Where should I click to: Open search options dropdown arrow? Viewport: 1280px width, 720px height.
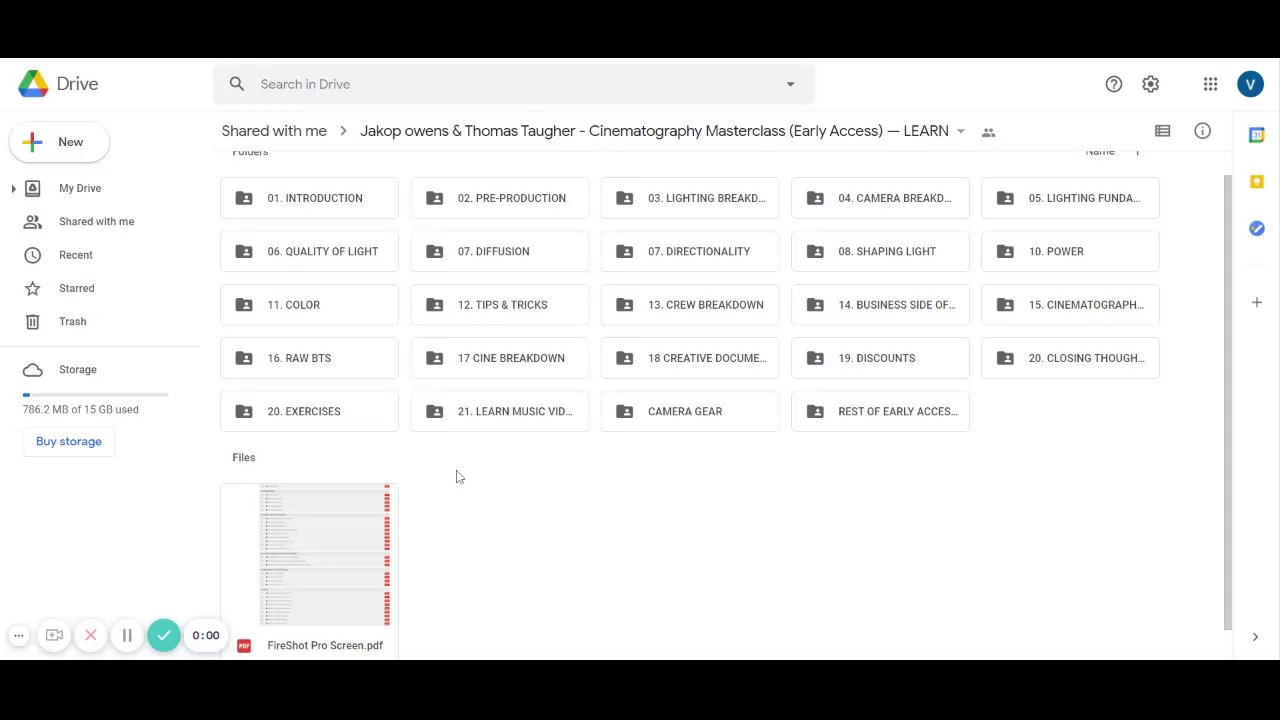[790, 84]
